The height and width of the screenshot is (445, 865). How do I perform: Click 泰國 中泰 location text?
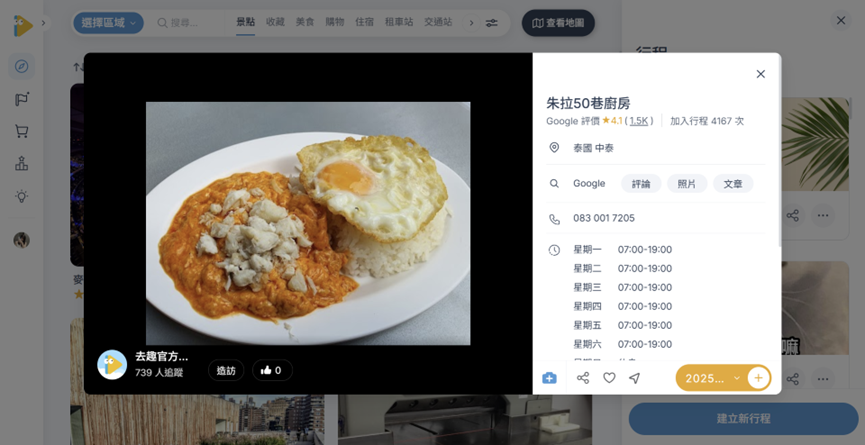pos(593,148)
